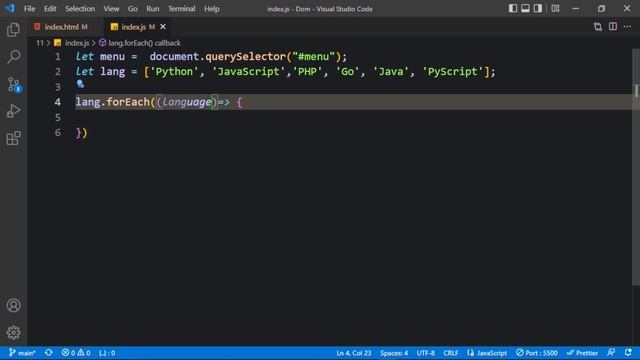Image resolution: width=640 pixels, height=360 pixels.
Task: Open the Help menu
Action: 211,9
